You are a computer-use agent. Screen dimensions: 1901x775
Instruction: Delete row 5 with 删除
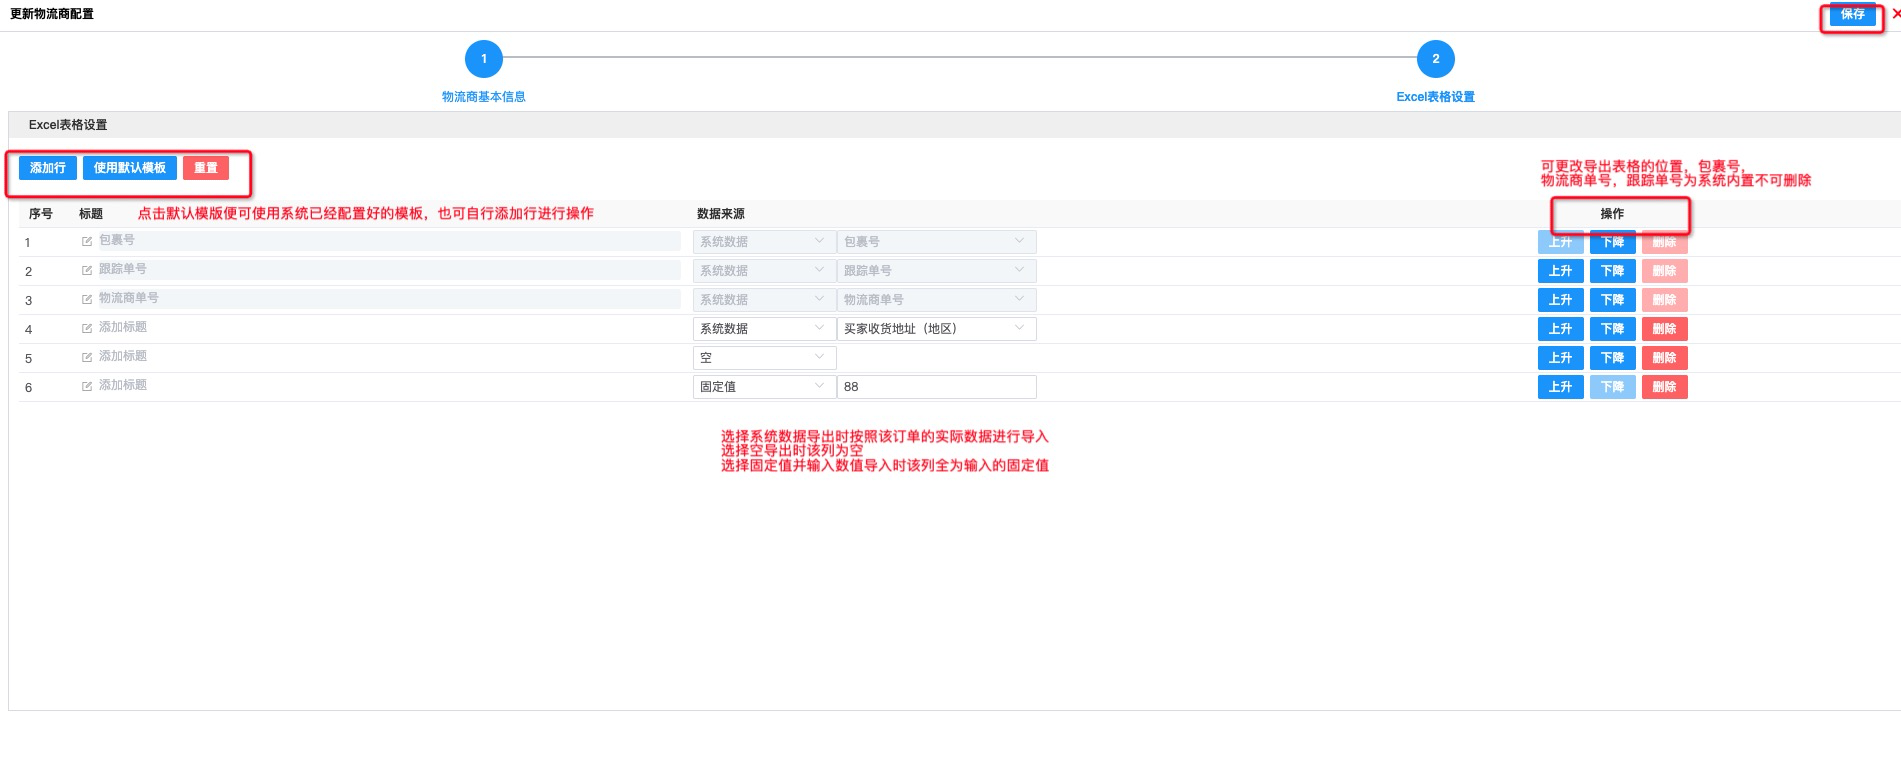point(1664,358)
